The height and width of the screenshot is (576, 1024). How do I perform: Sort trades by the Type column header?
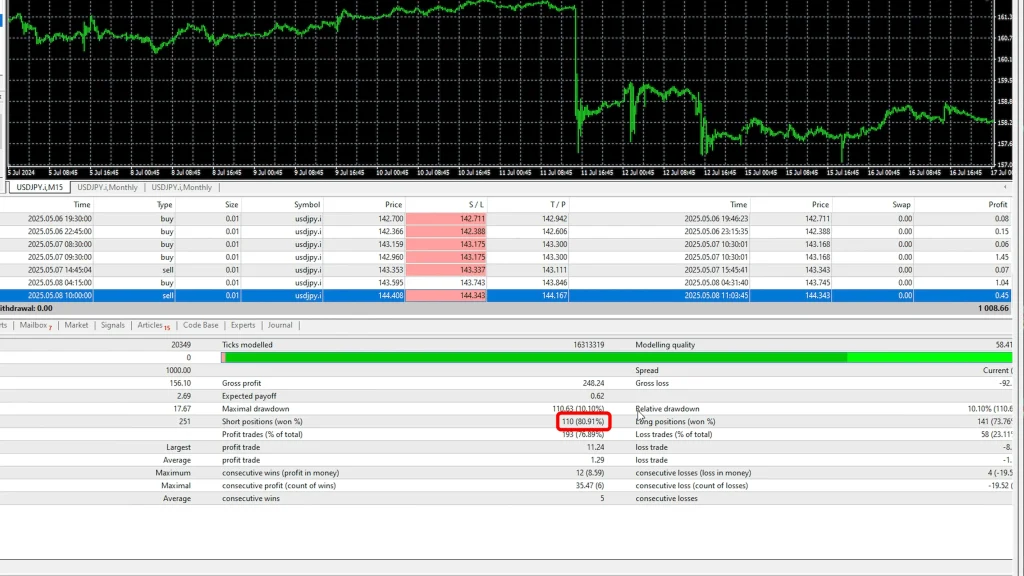click(165, 204)
